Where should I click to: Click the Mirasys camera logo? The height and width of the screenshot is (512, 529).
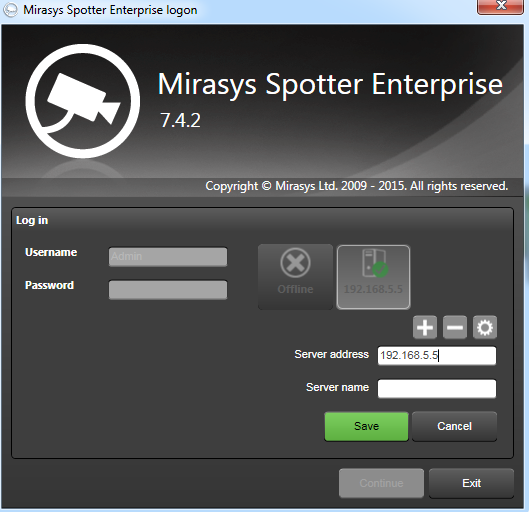[x=83, y=101]
